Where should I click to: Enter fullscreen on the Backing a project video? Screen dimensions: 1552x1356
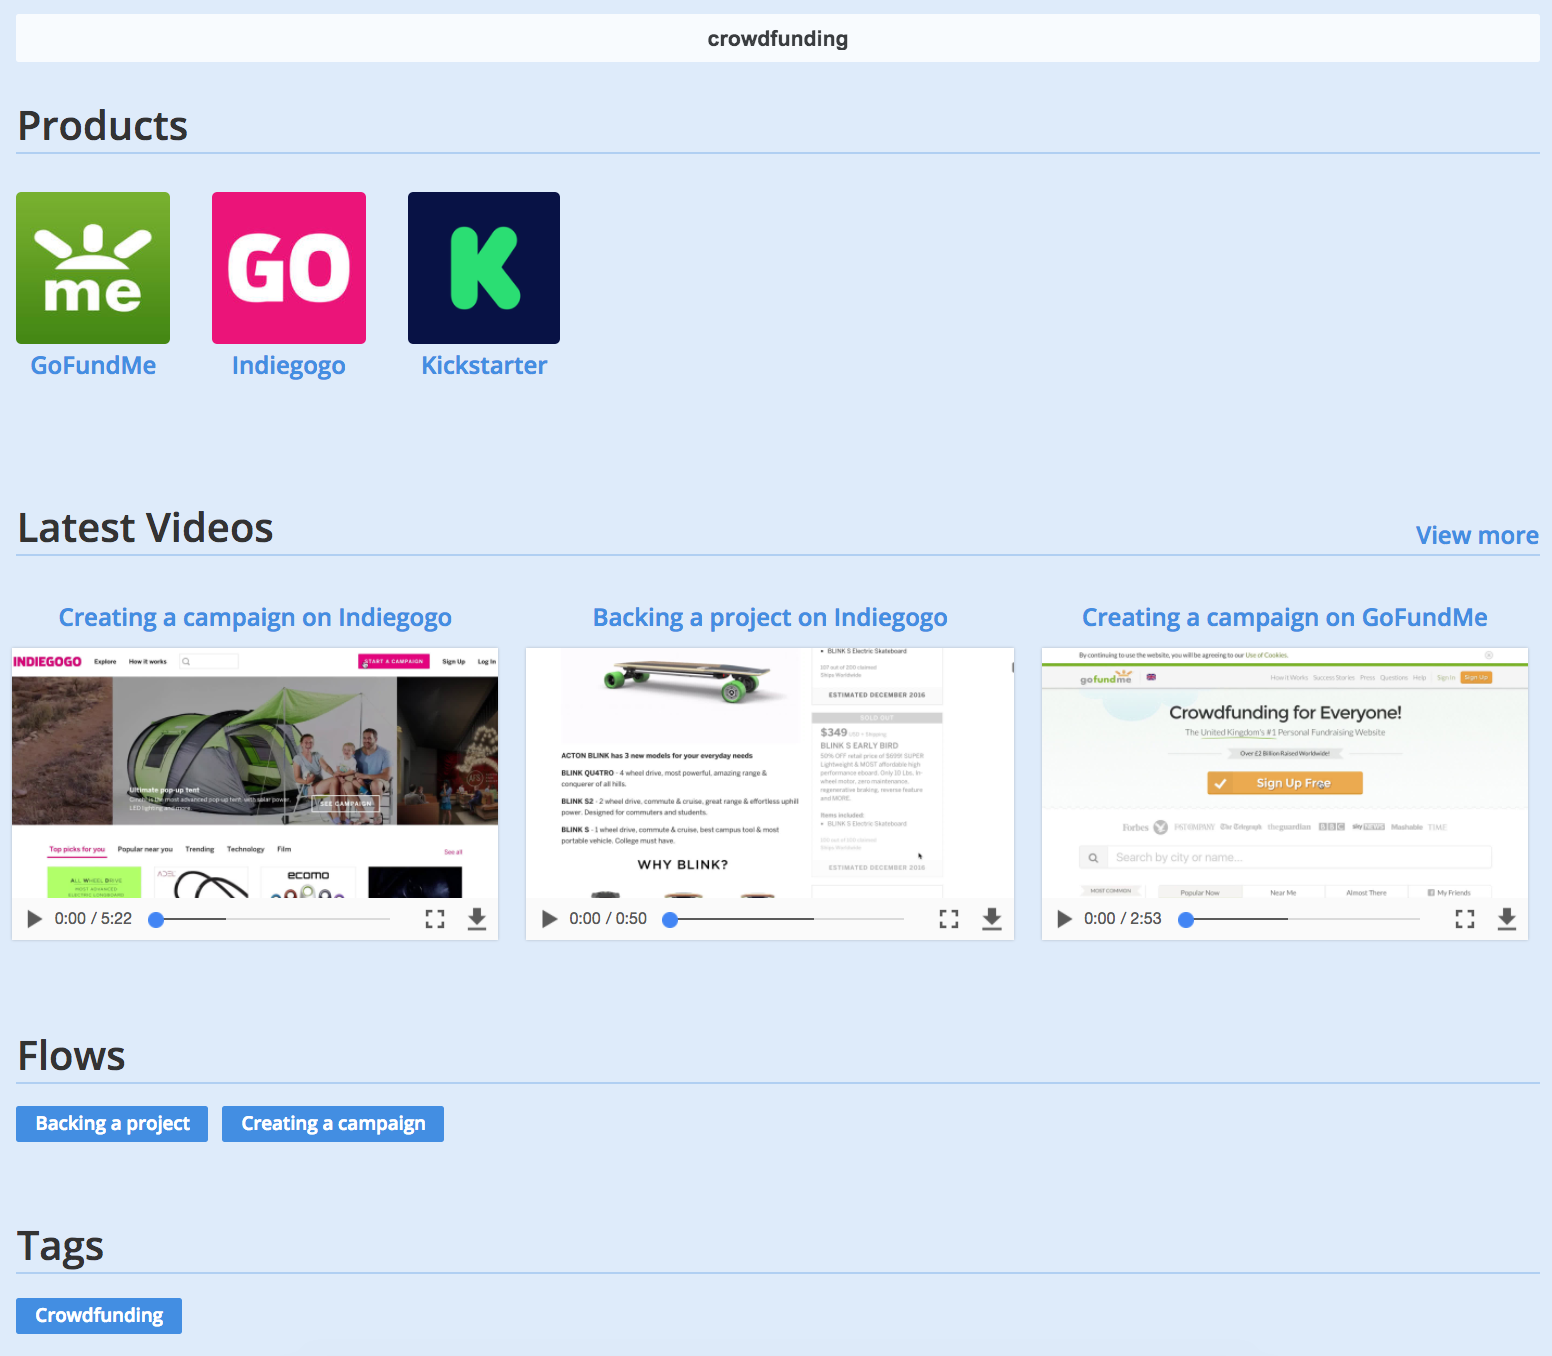tap(948, 918)
